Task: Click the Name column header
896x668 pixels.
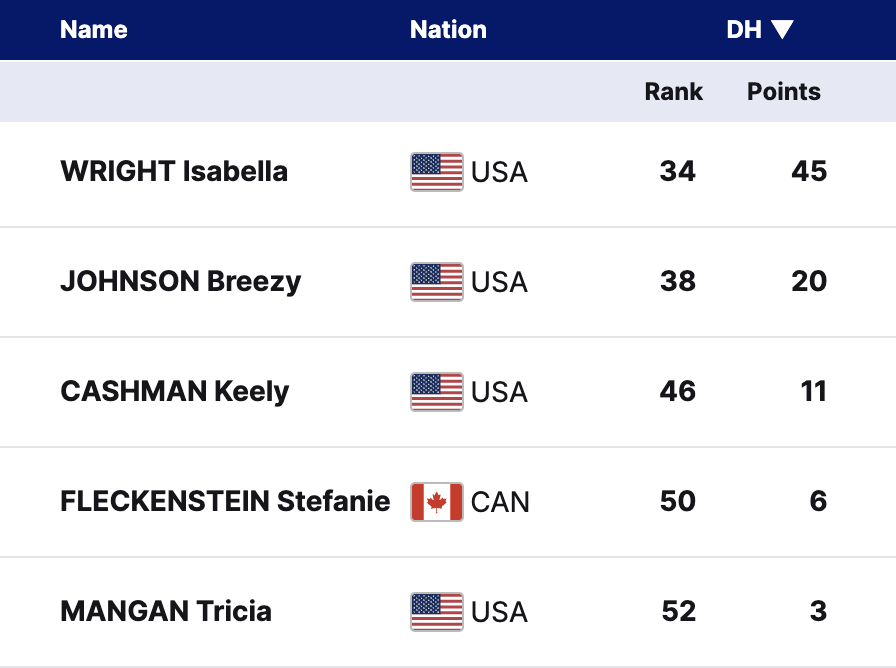Action: (x=94, y=30)
